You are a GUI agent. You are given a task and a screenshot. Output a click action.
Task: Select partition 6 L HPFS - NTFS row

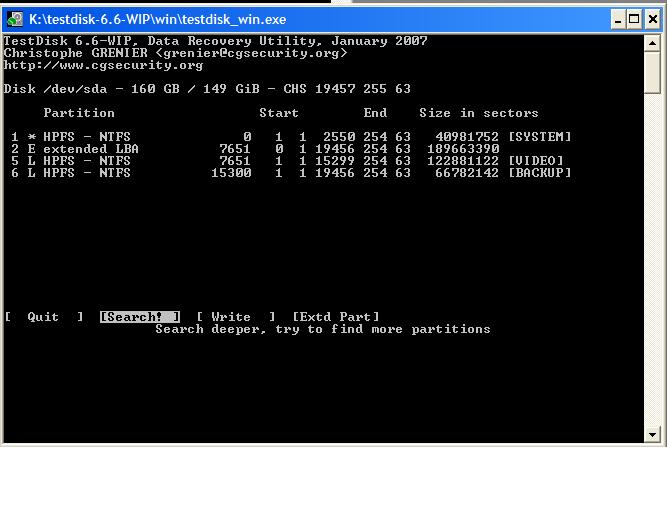[291, 173]
